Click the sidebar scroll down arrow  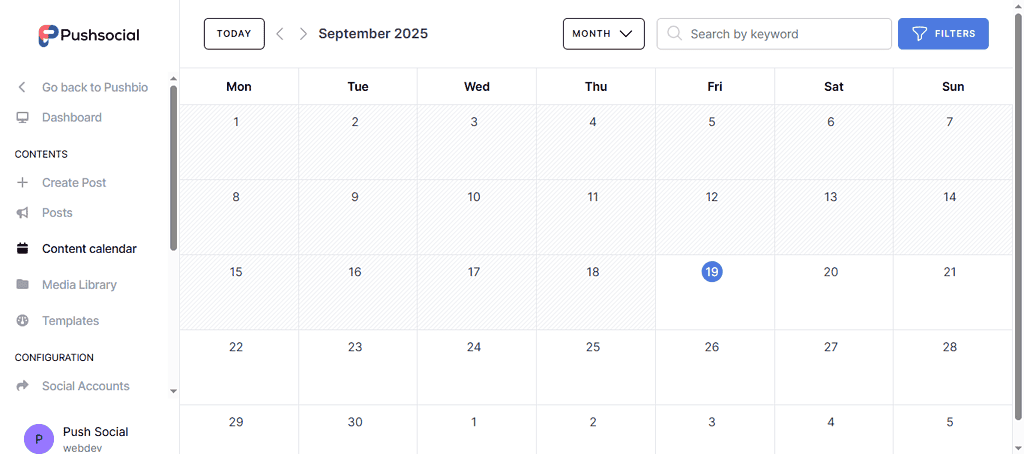pyautogui.click(x=173, y=391)
